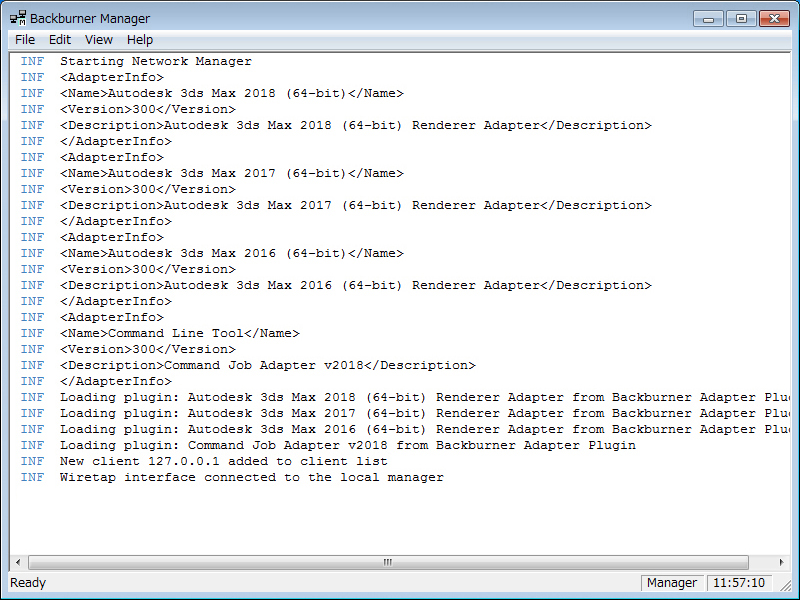The width and height of the screenshot is (800, 600).
Task: Close the Backburner Manager window
Action: click(x=774, y=19)
